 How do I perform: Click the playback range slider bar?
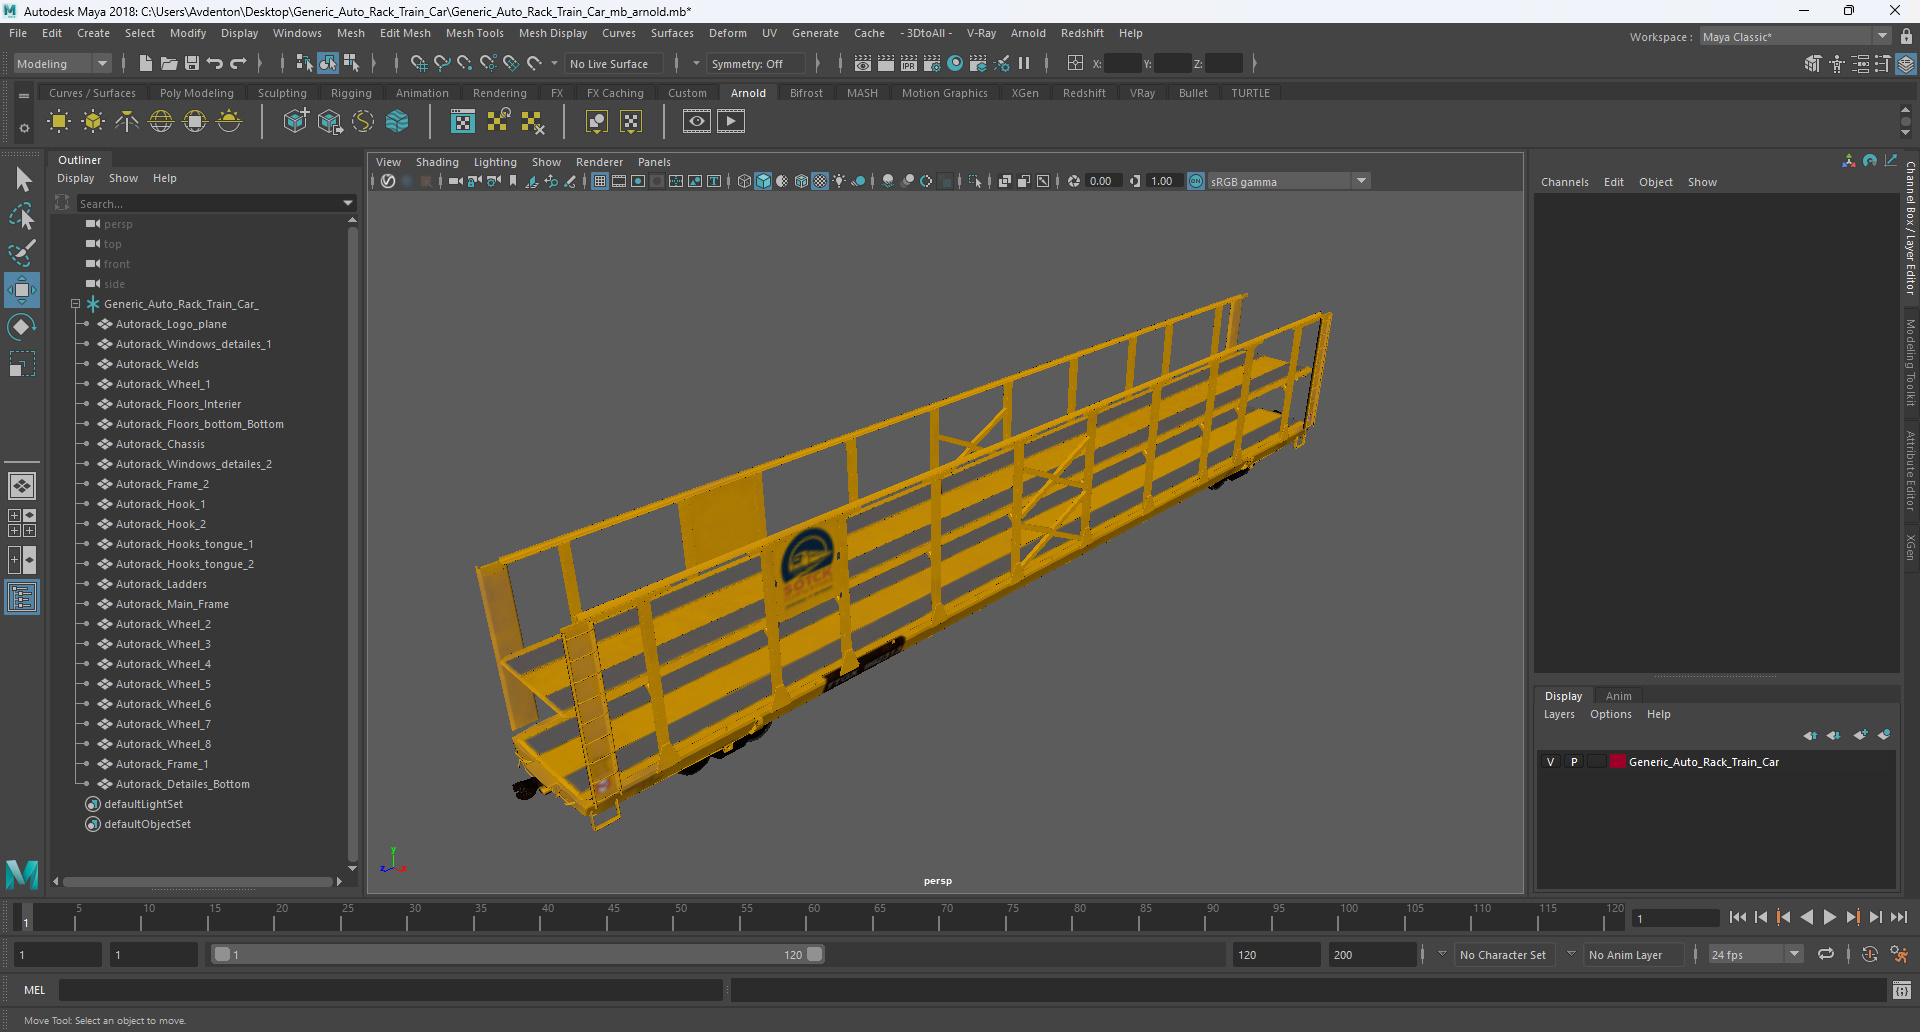coord(519,955)
